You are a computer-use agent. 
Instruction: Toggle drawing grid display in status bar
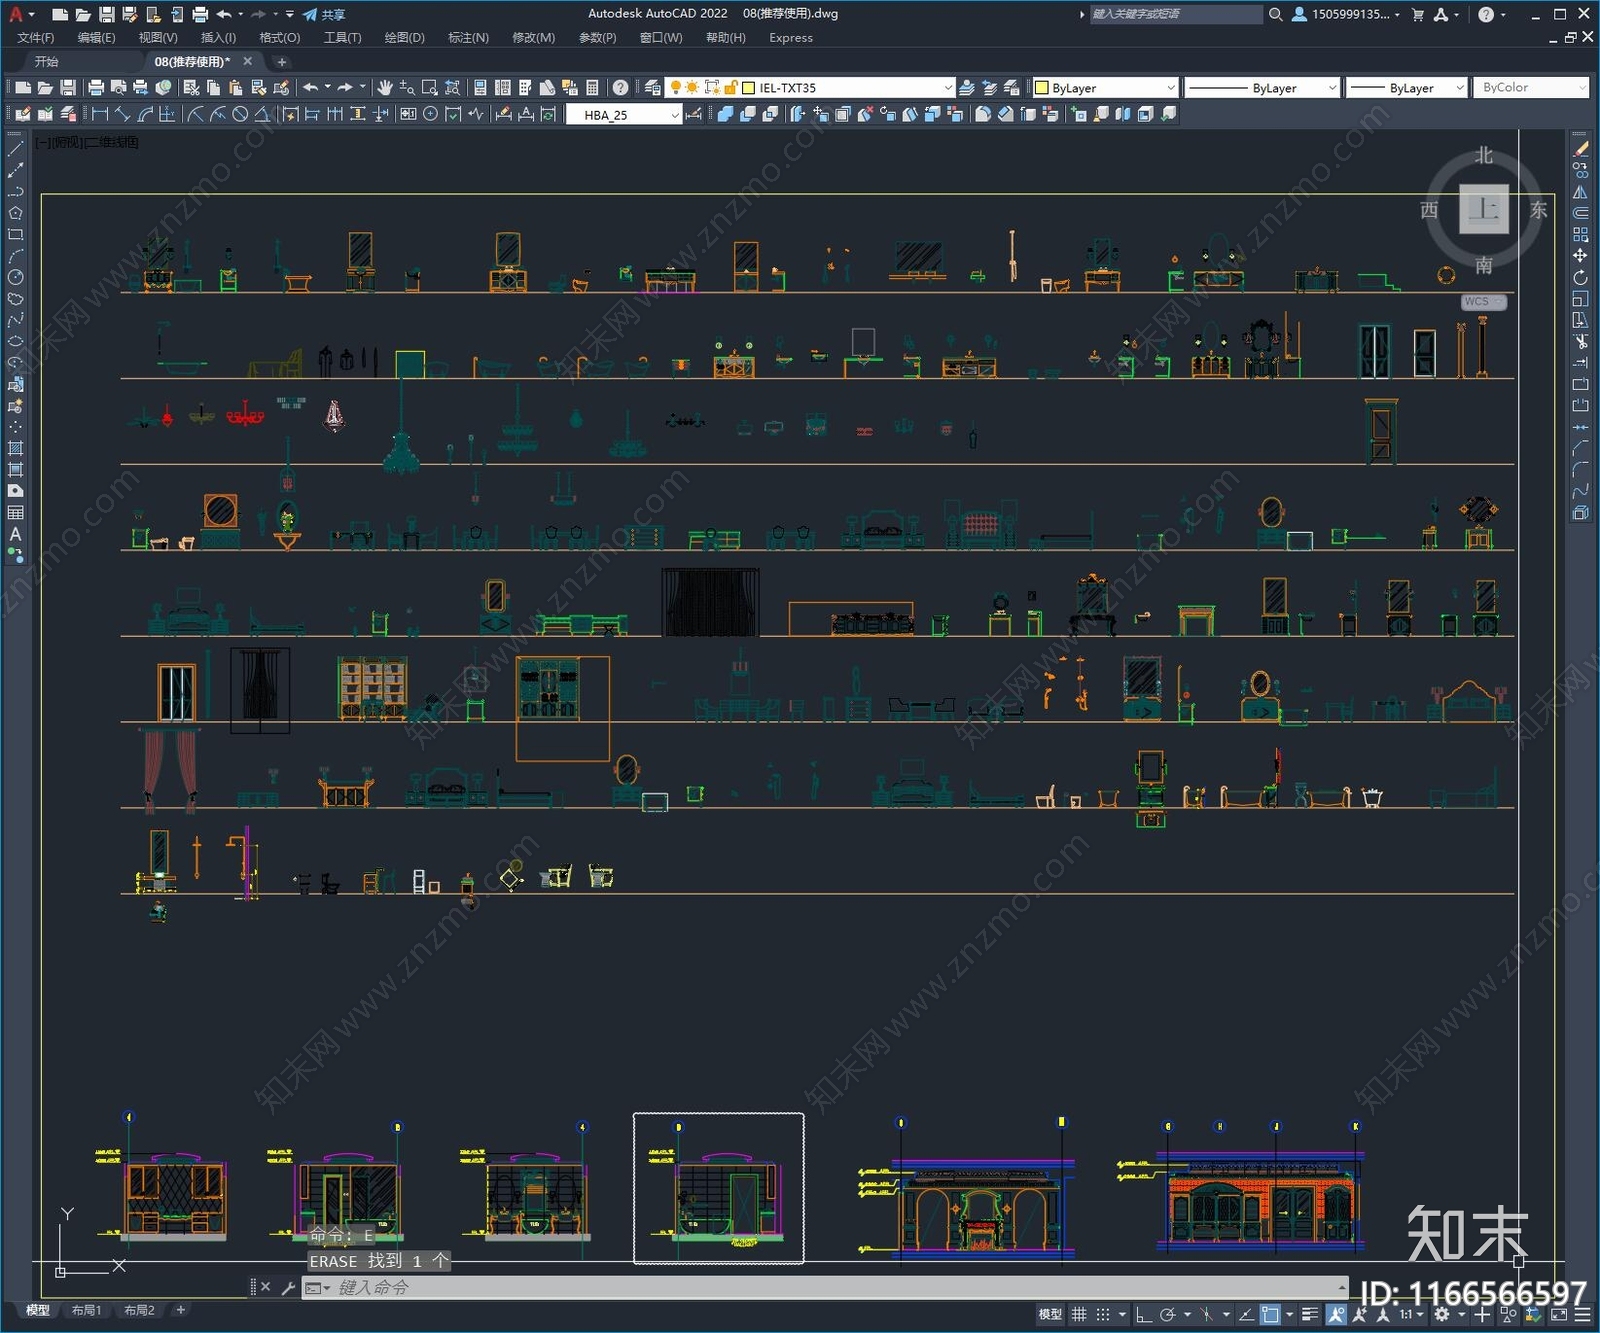(x=1079, y=1315)
